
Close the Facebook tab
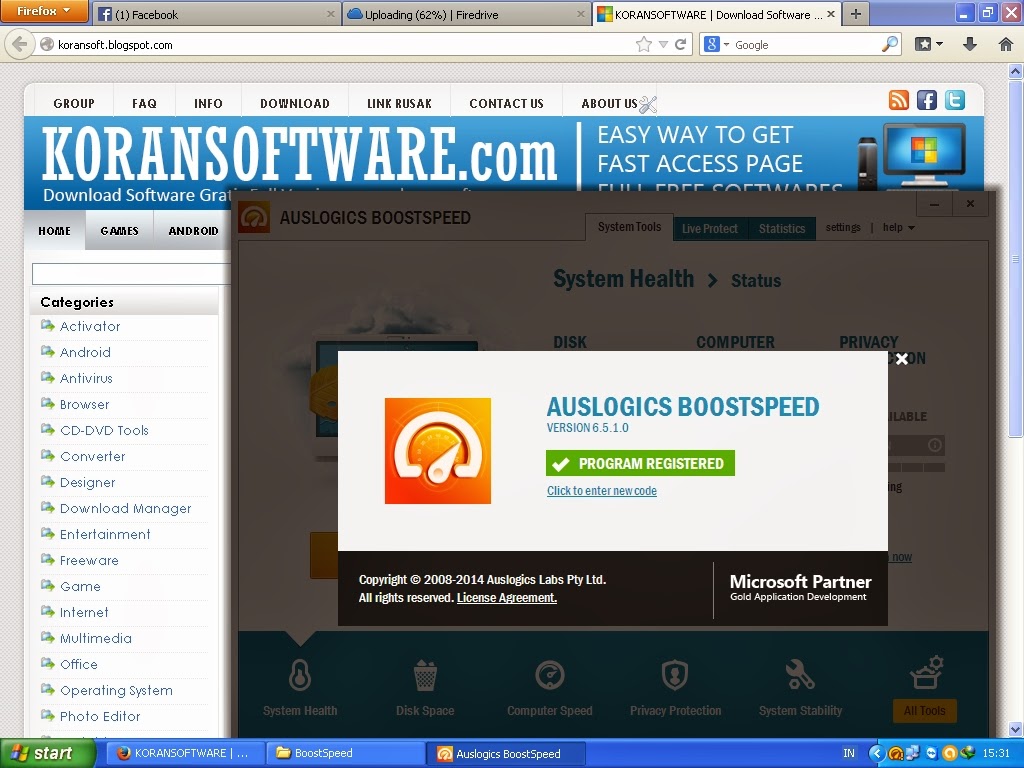pyautogui.click(x=330, y=14)
